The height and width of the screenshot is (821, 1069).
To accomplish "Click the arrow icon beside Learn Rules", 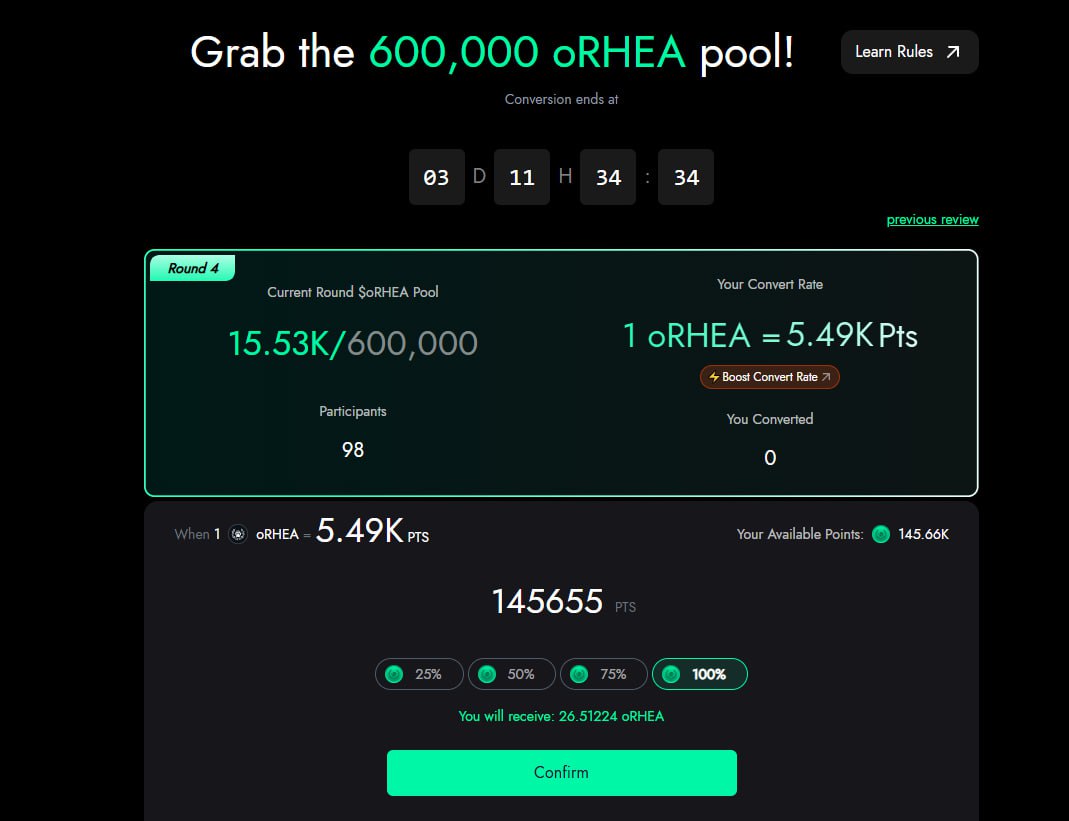I will (953, 52).
